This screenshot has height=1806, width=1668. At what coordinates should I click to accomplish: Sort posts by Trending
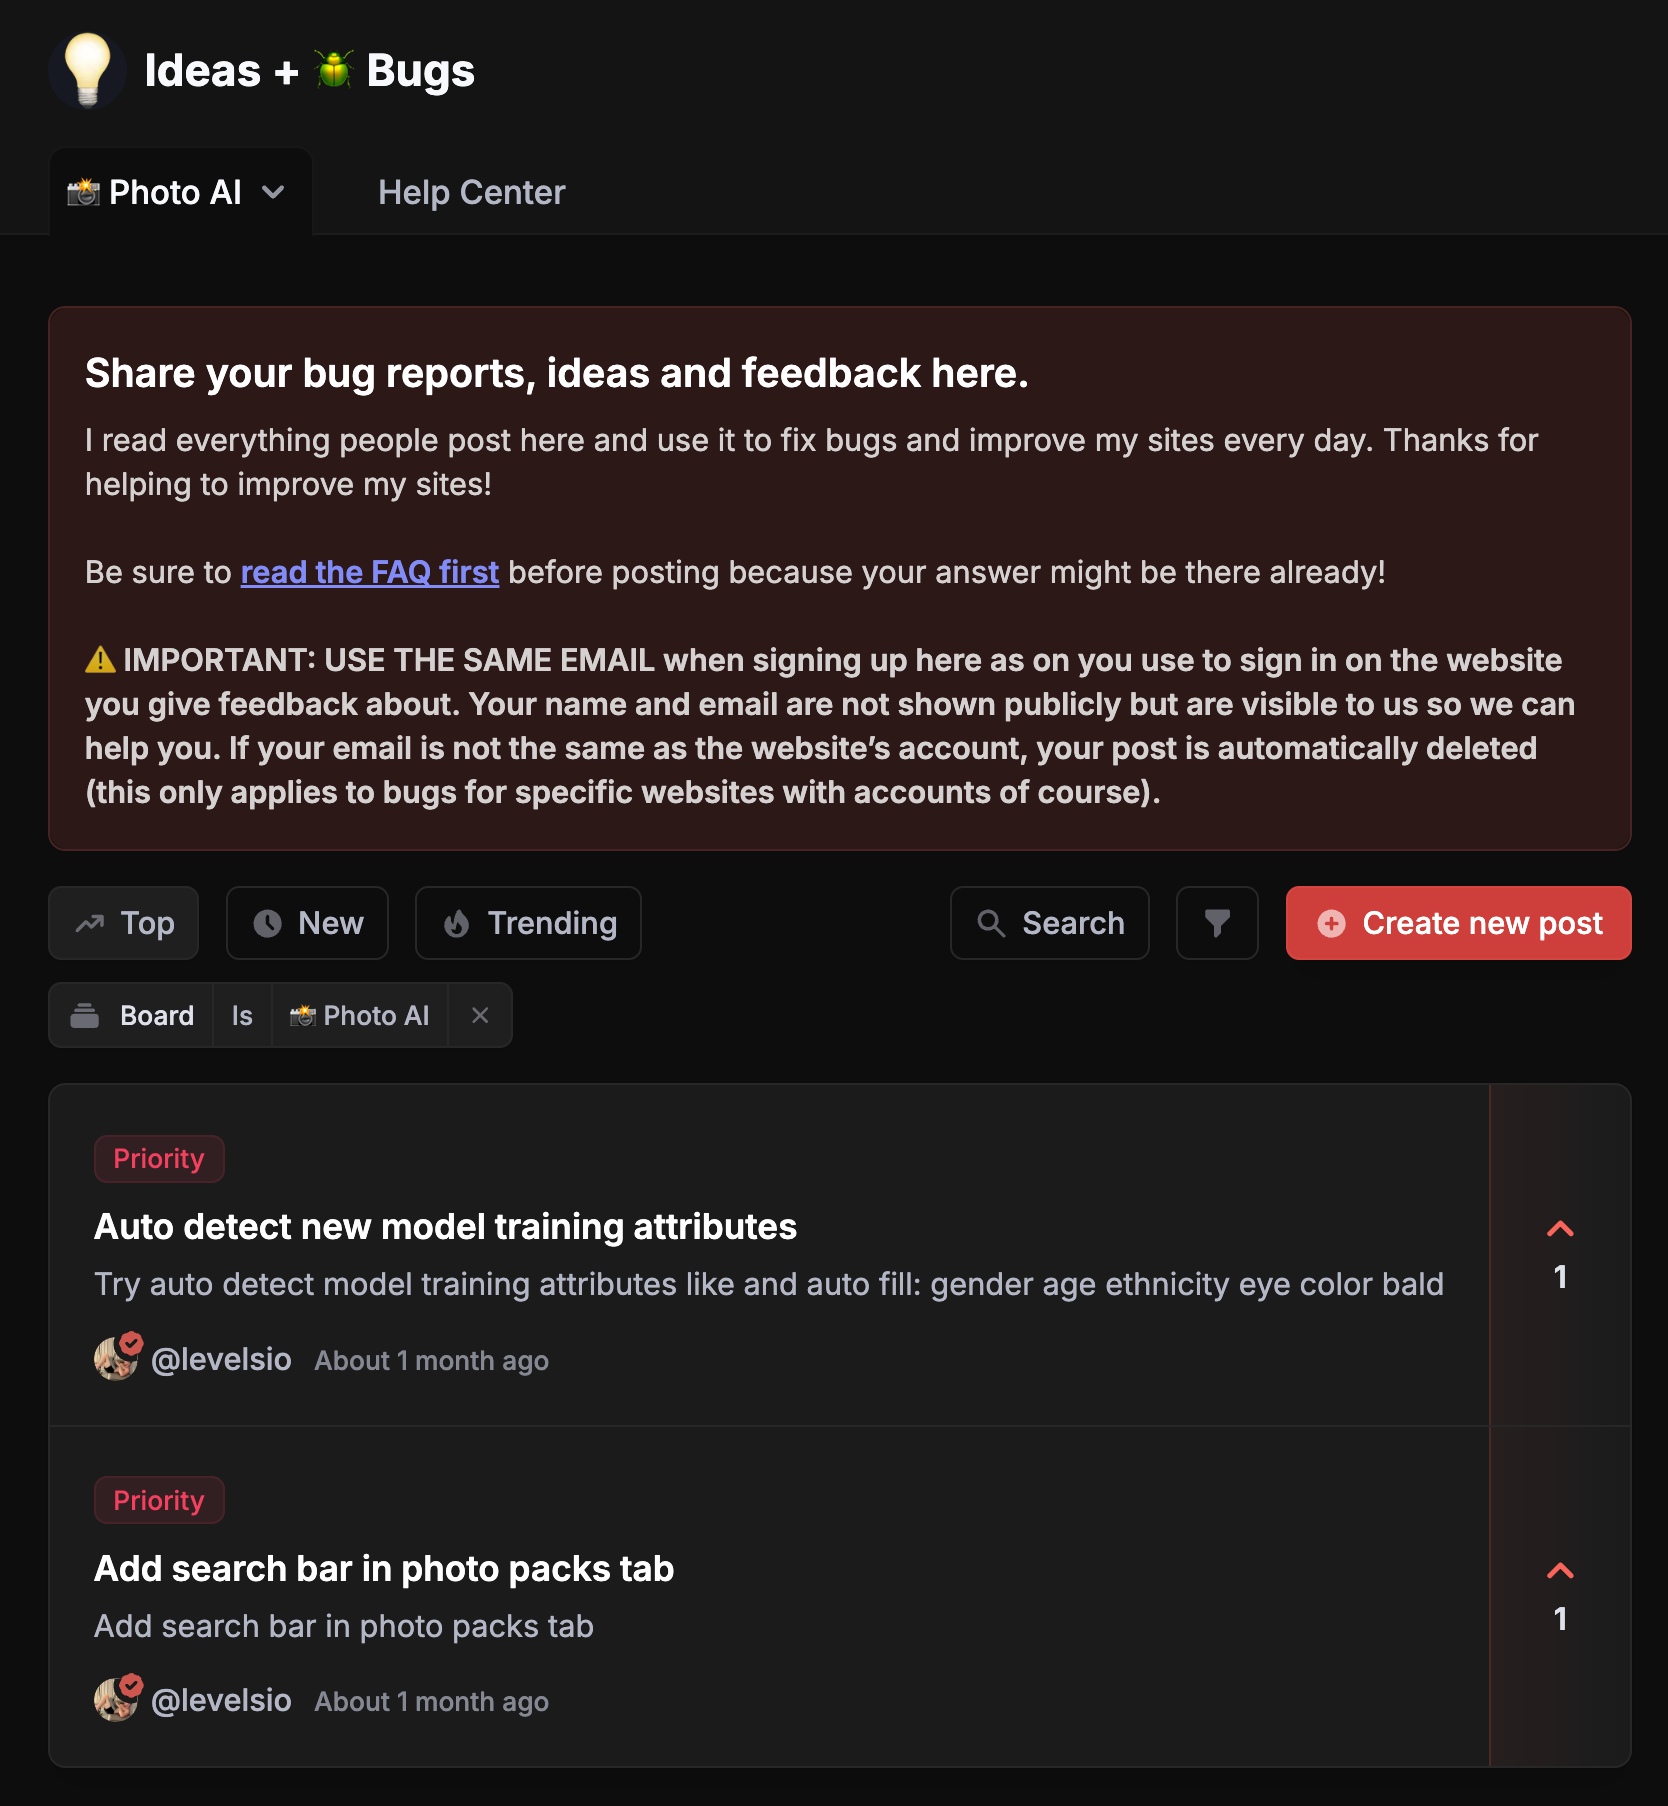(528, 923)
